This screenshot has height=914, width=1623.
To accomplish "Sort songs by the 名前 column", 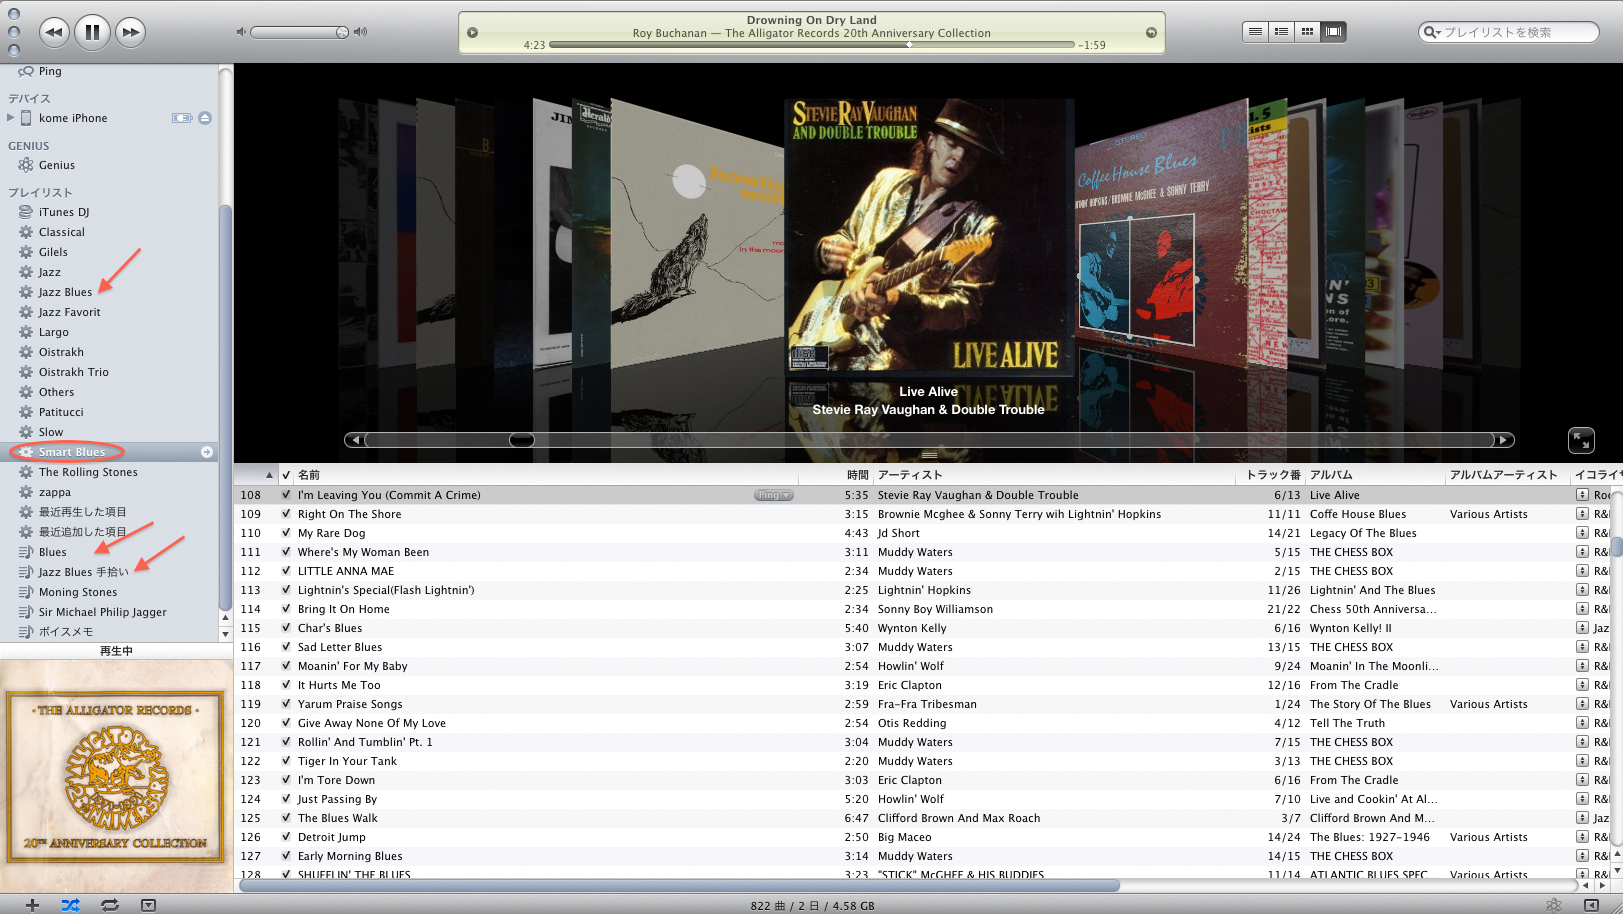I will (309, 475).
